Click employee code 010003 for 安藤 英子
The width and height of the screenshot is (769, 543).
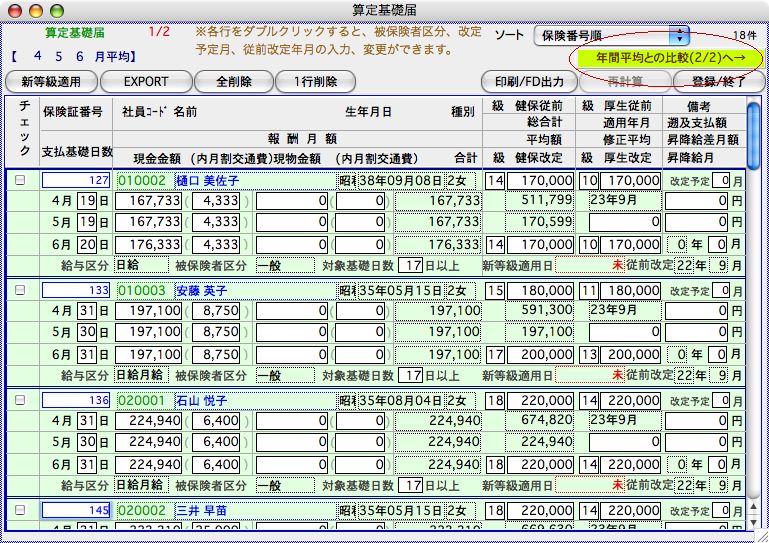(x=143, y=290)
